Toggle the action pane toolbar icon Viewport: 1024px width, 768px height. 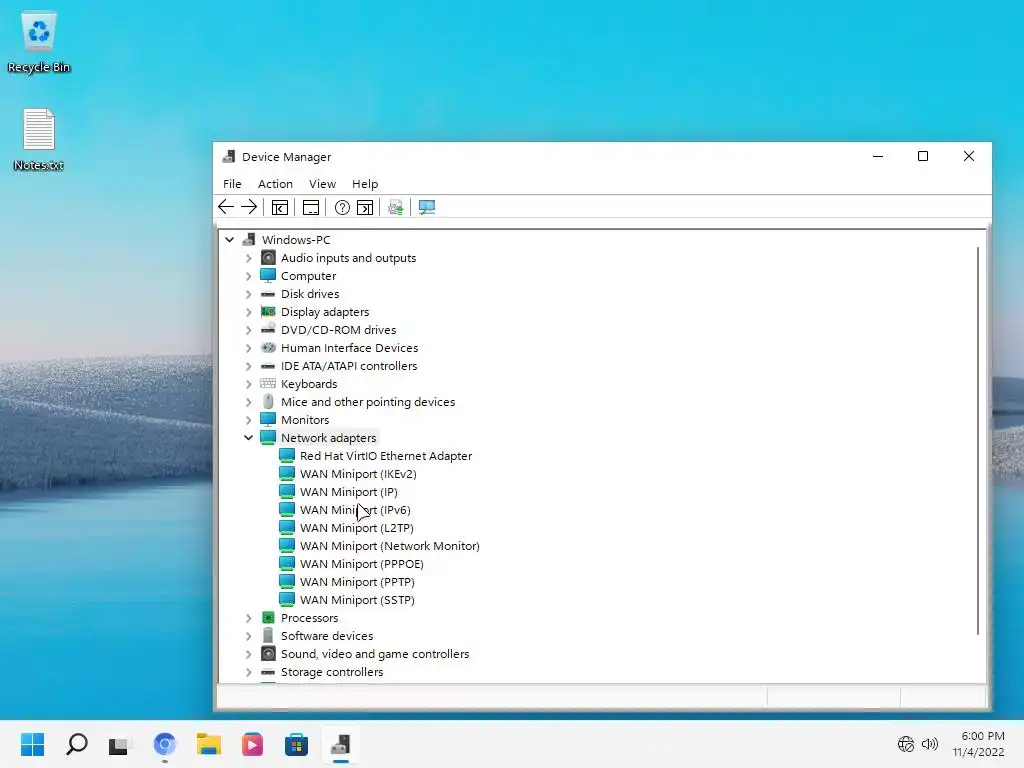pos(365,208)
